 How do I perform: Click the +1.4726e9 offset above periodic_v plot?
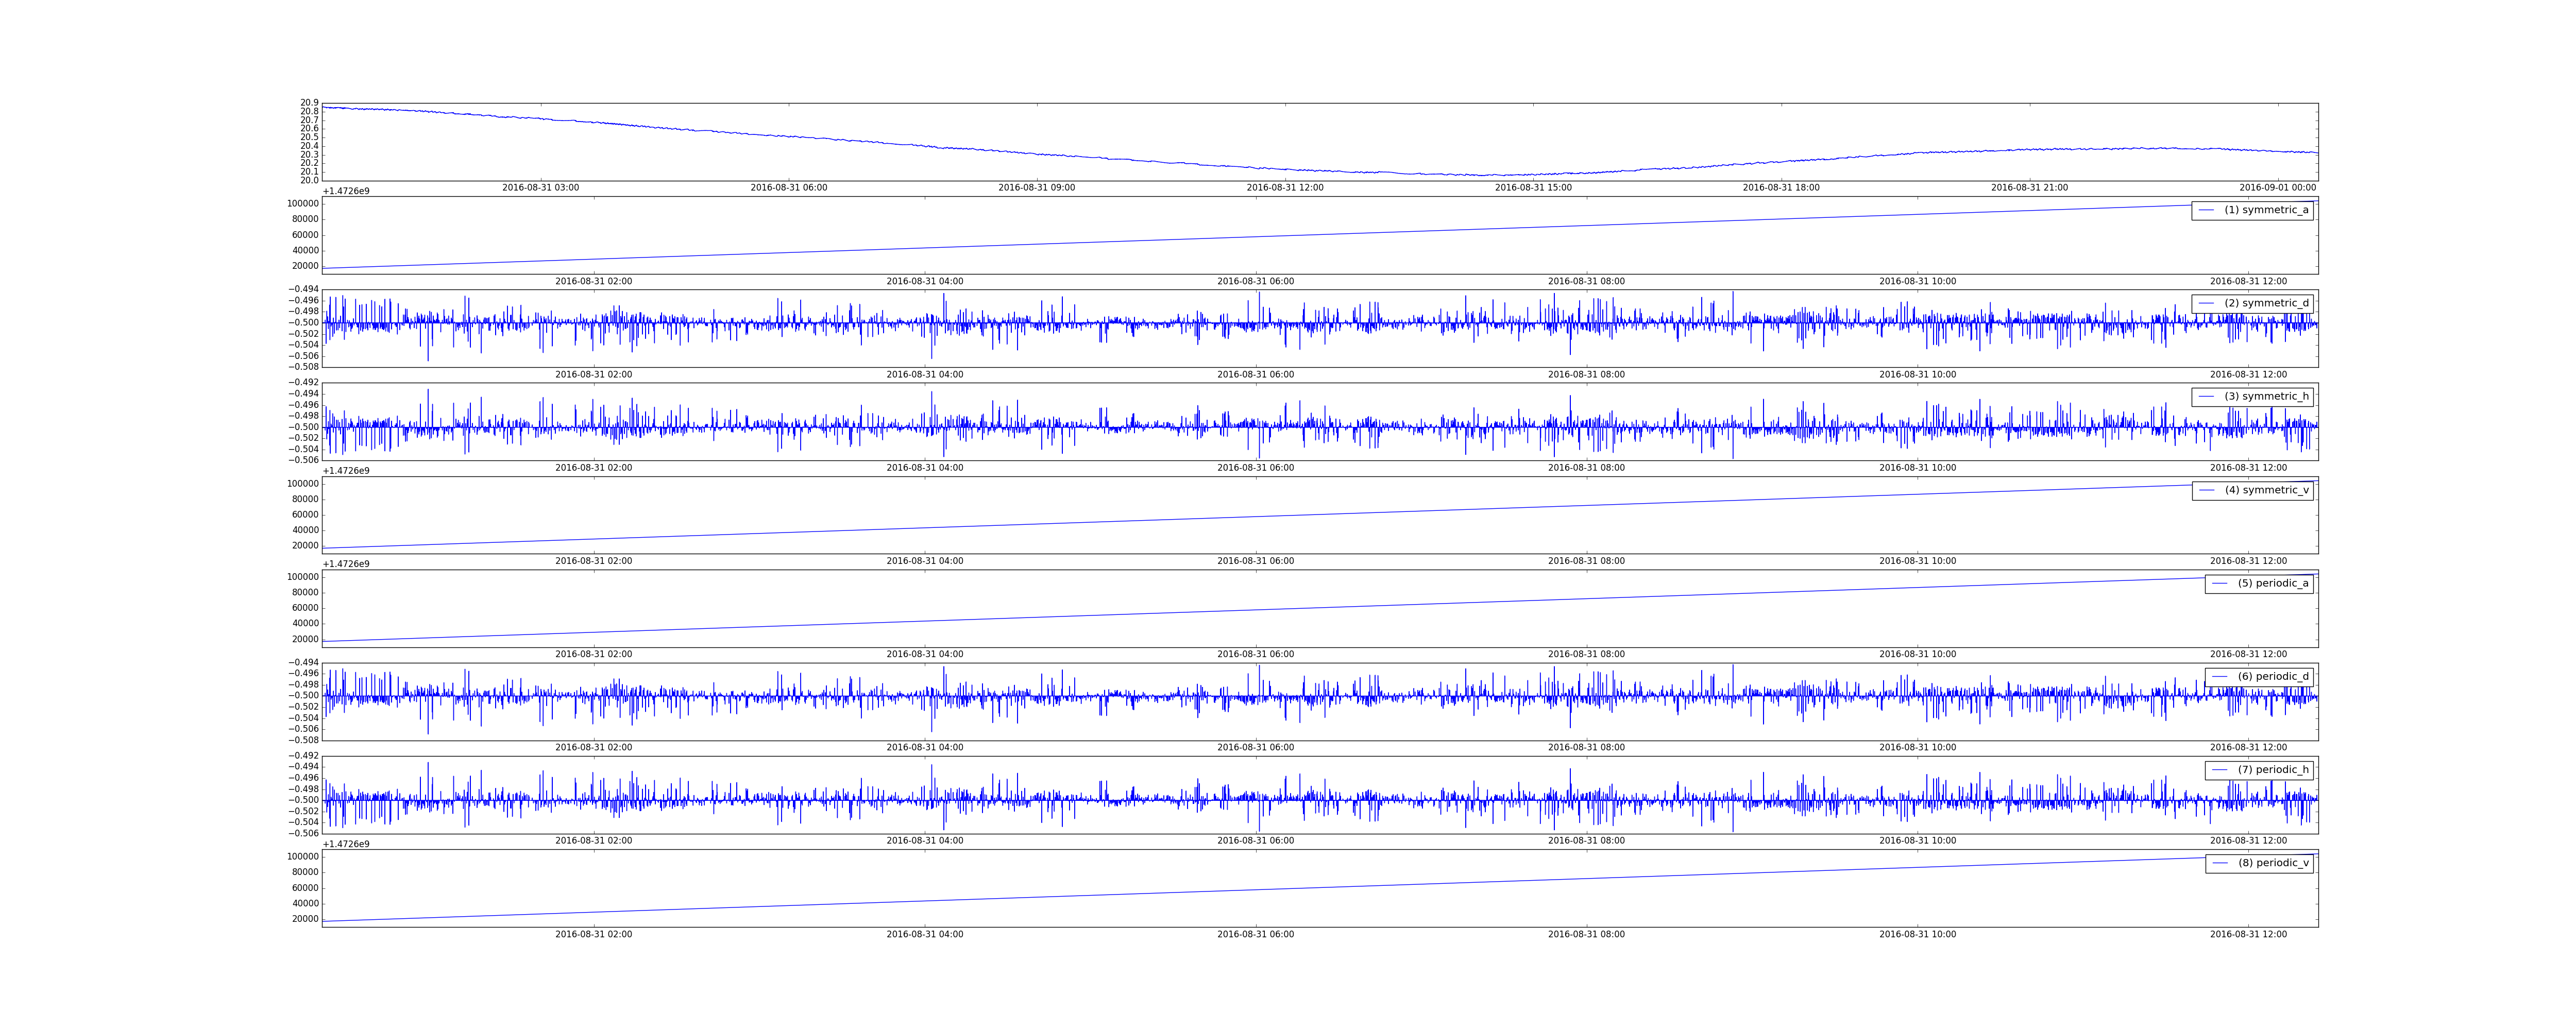(x=346, y=844)
